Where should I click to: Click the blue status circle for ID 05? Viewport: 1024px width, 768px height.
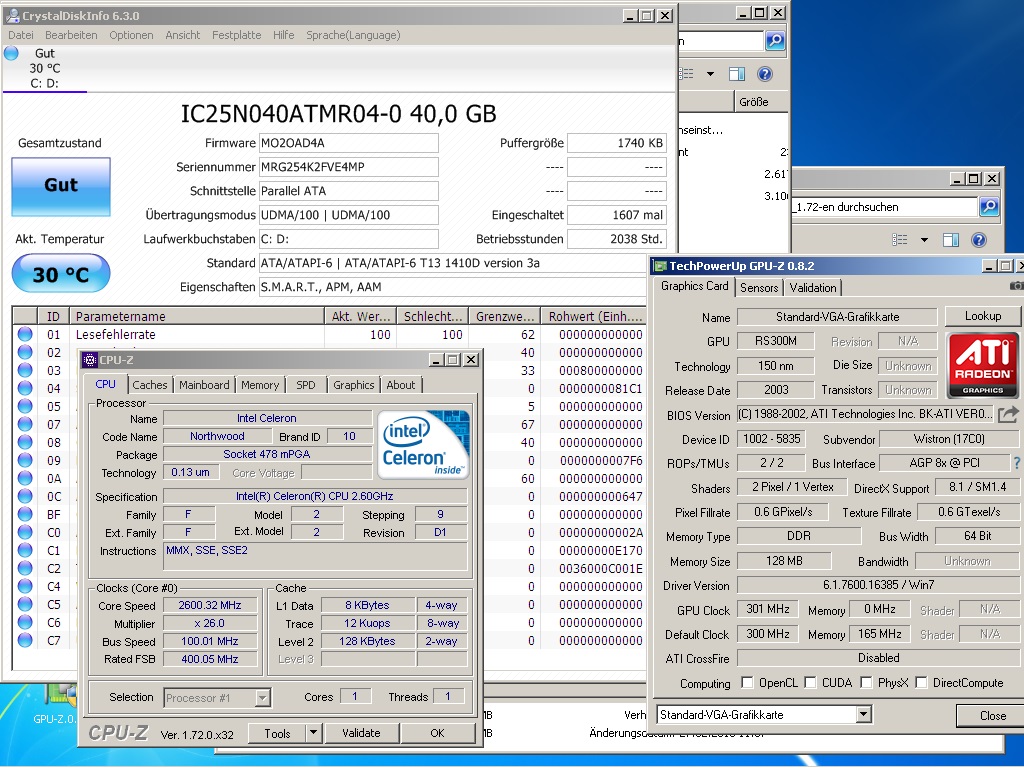pos(25,406)
